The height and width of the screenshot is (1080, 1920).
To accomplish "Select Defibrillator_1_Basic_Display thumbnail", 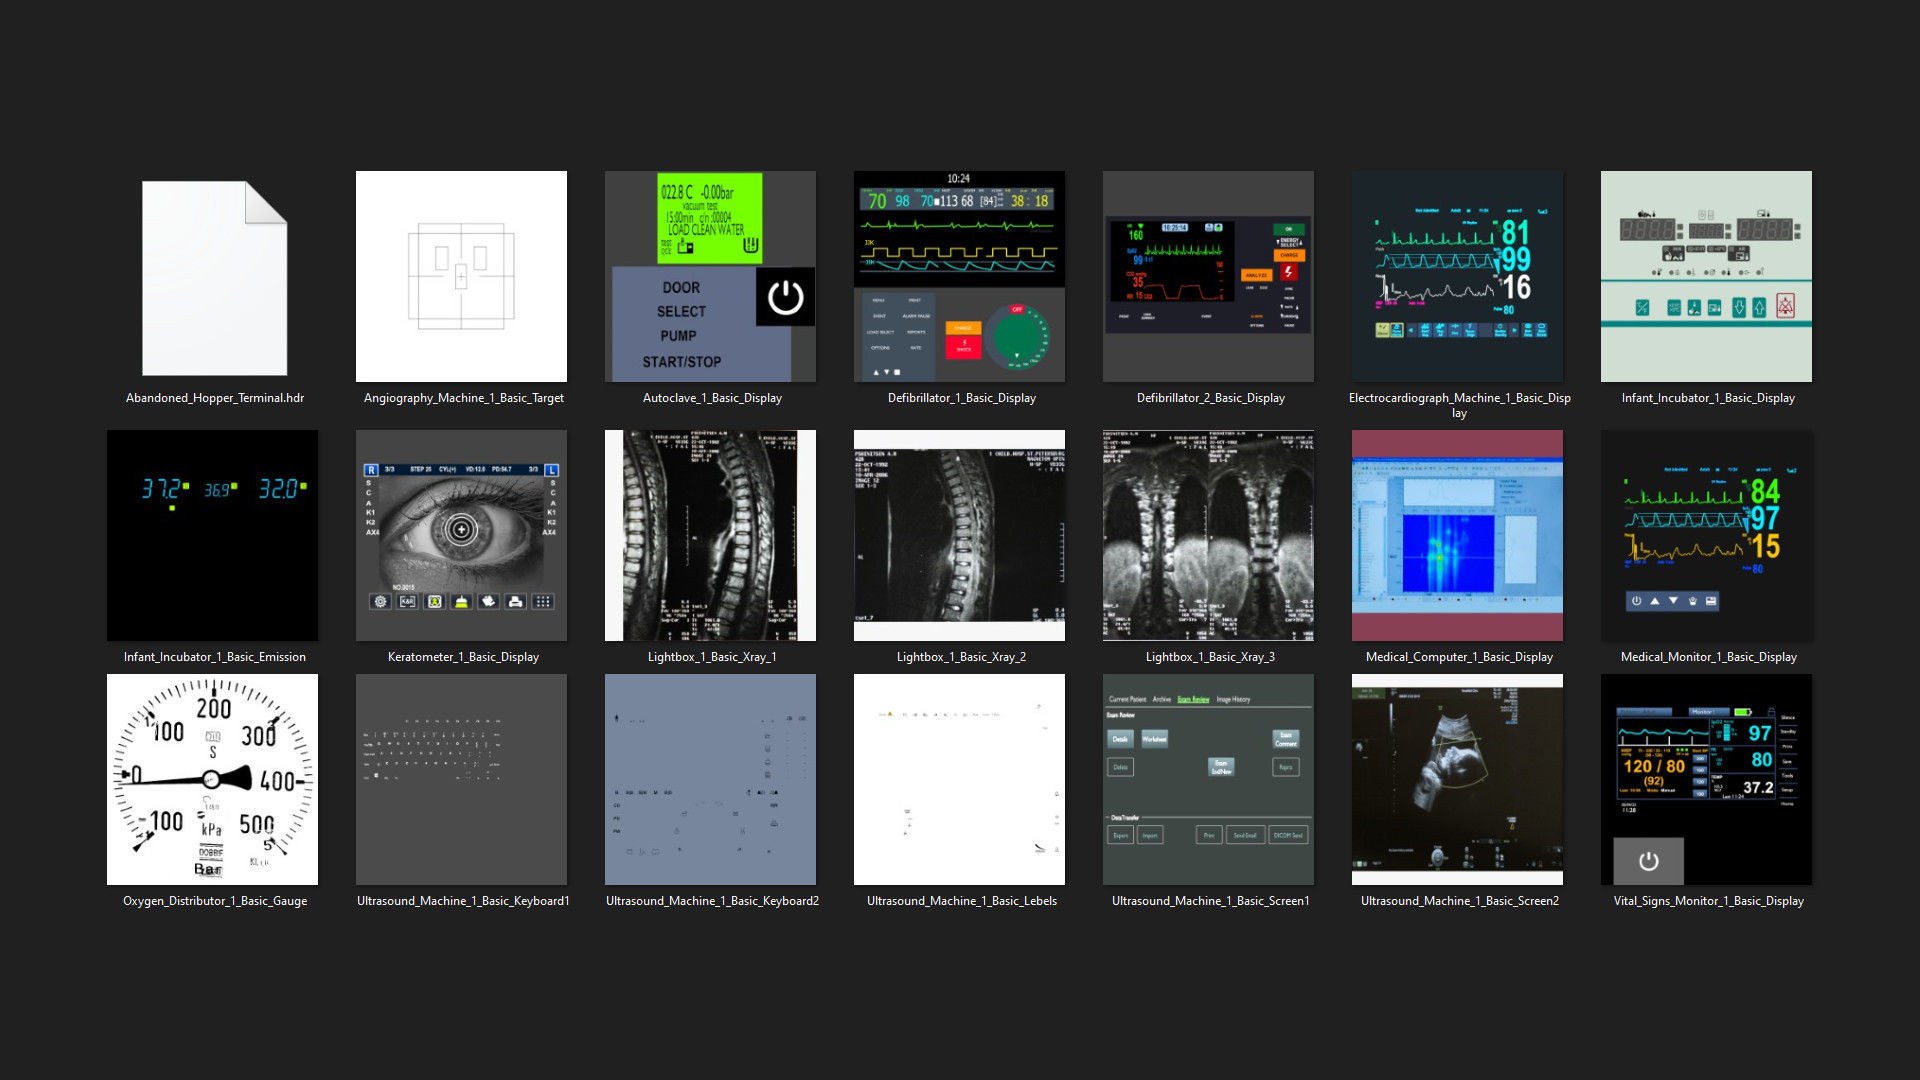I will coord(959,276).
